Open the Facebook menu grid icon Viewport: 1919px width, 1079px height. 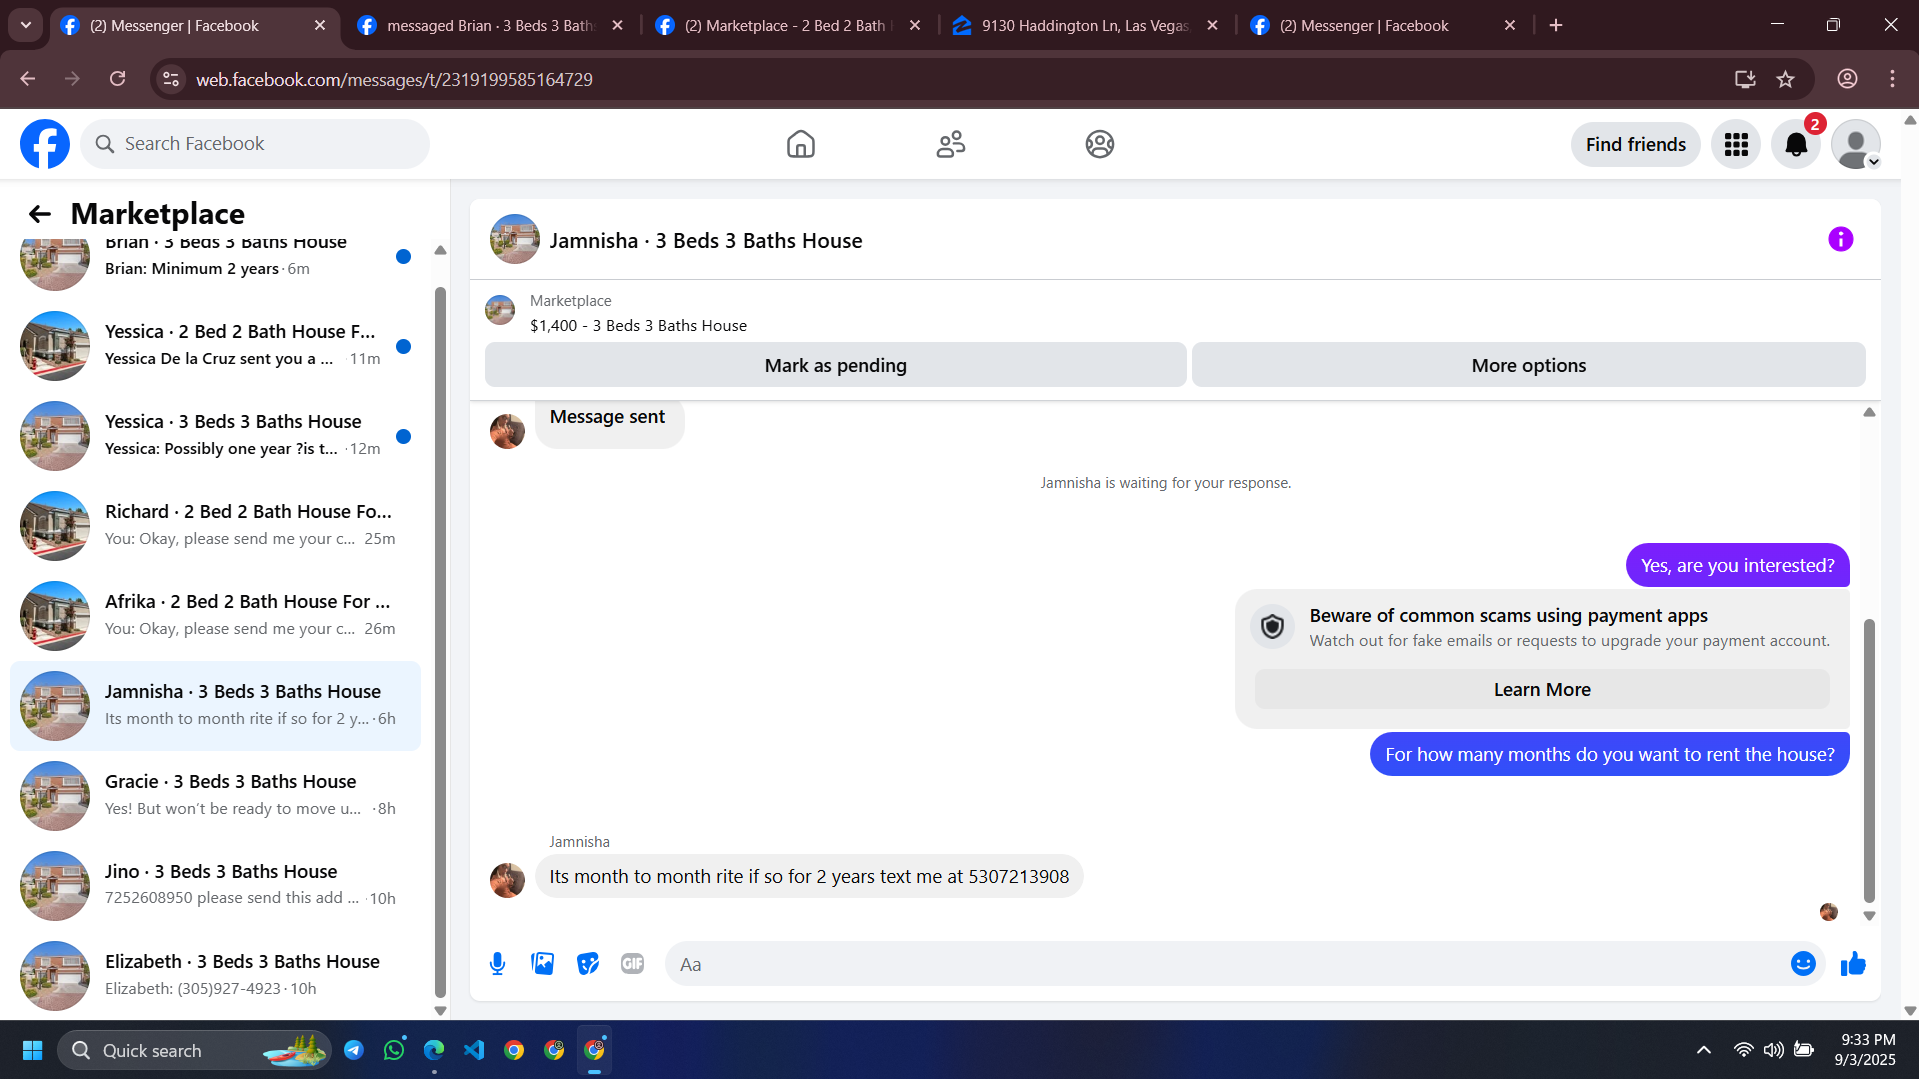1736,145
